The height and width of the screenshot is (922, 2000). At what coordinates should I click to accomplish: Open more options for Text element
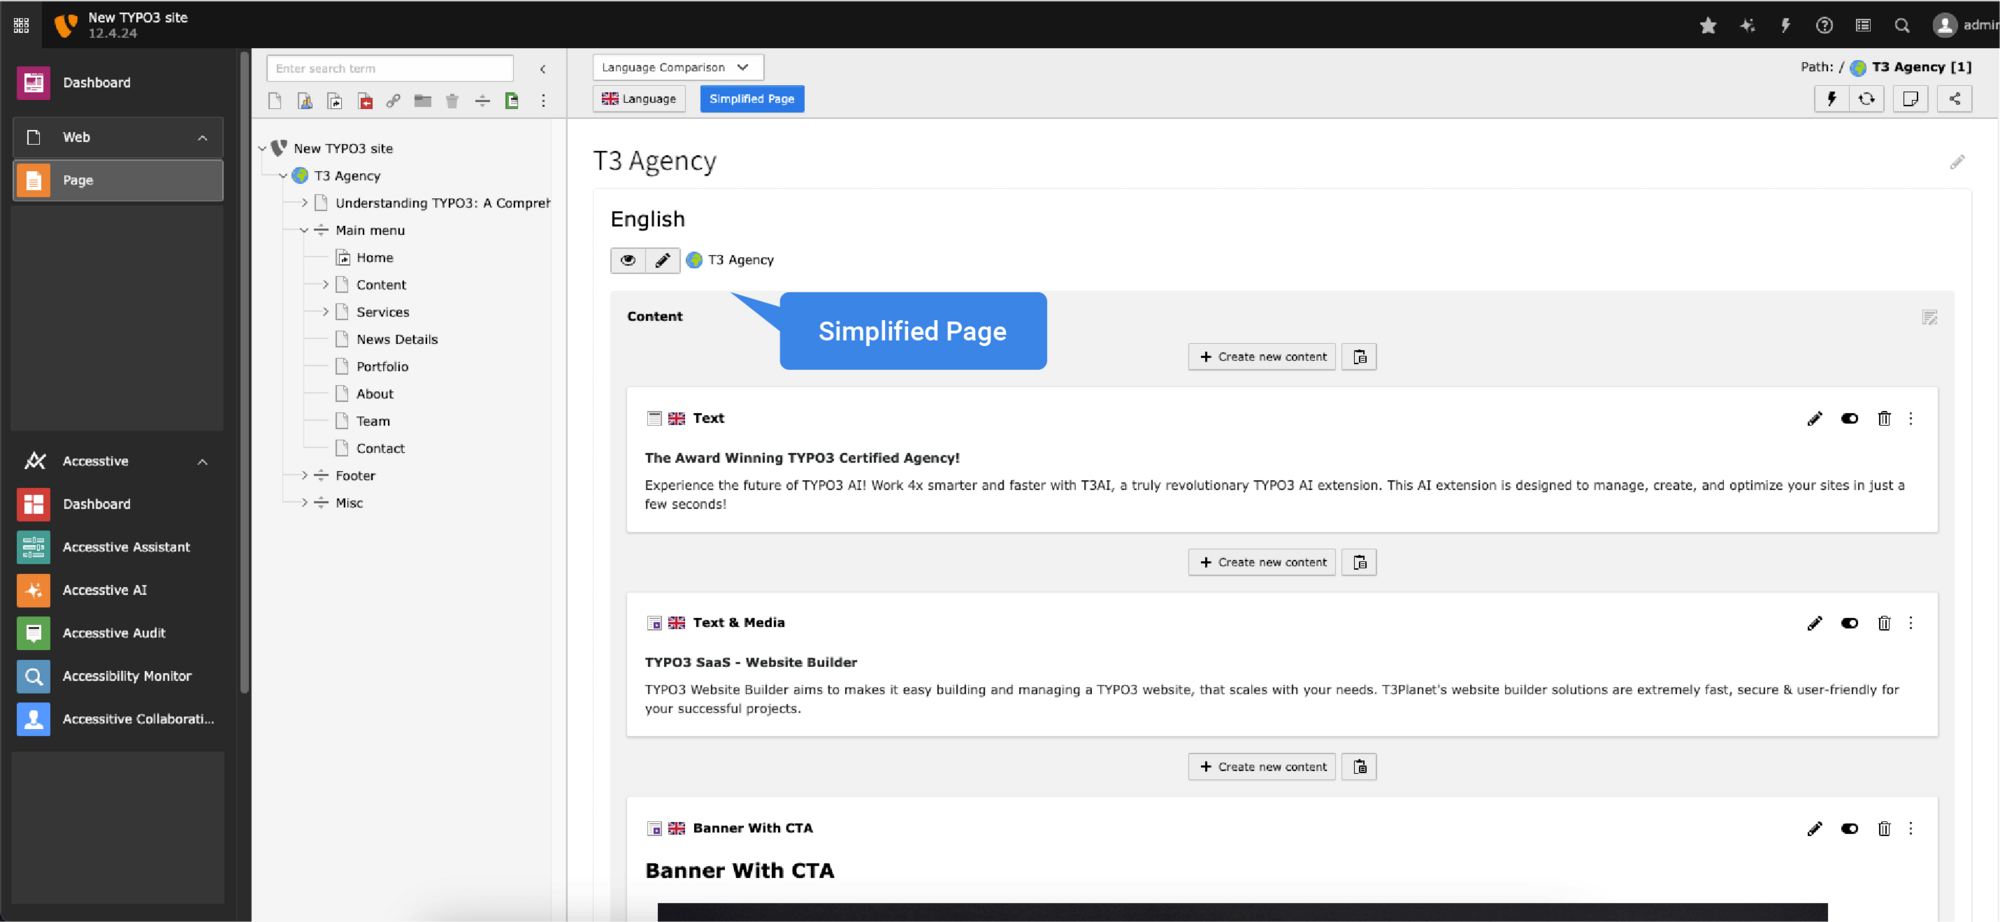point(1911,419)
